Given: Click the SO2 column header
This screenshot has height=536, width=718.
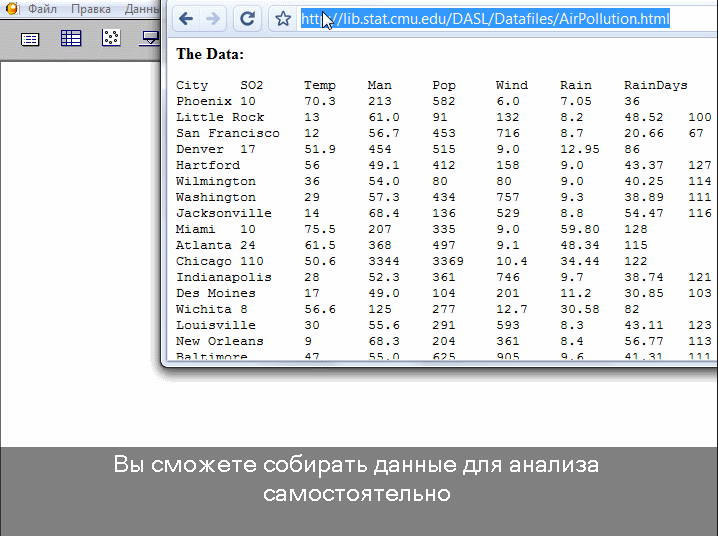Looking at the screenshot, I should point(252,86).
